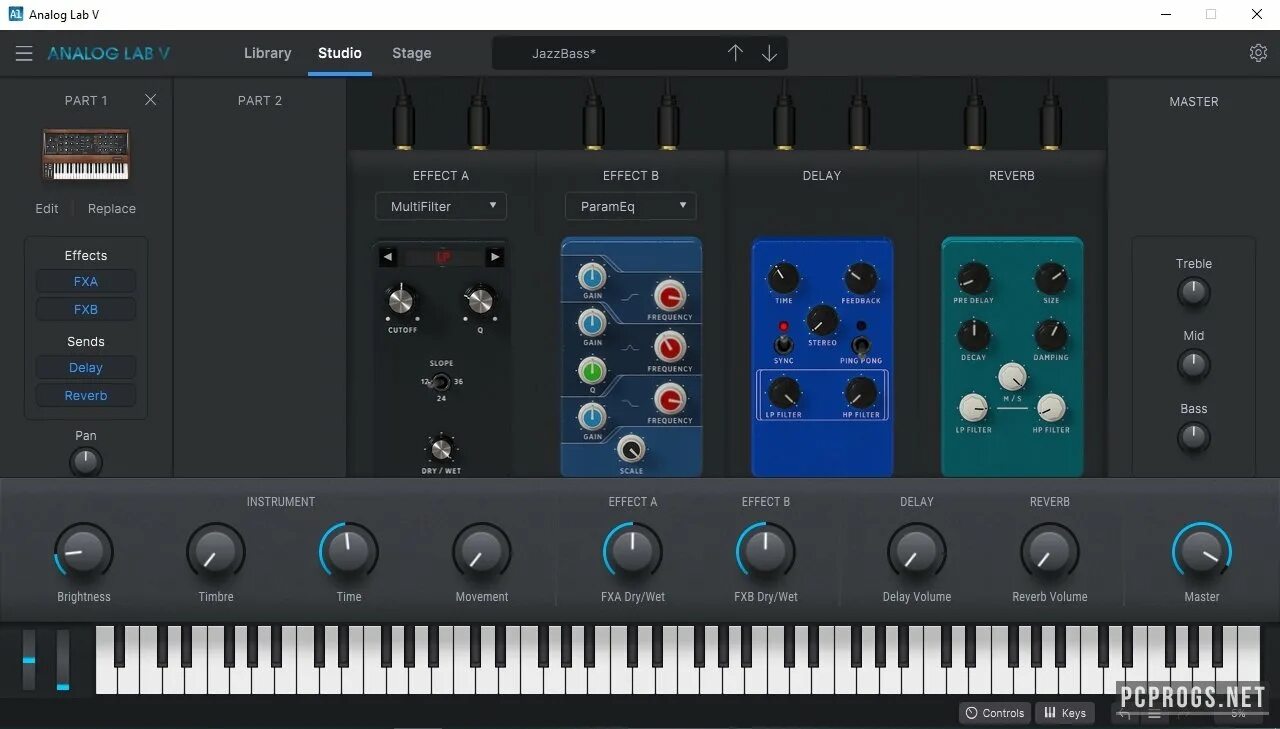Click the top Gain knob on ParamEq
The height and width of the screenshot is (729, 1280).
[592, 277]
